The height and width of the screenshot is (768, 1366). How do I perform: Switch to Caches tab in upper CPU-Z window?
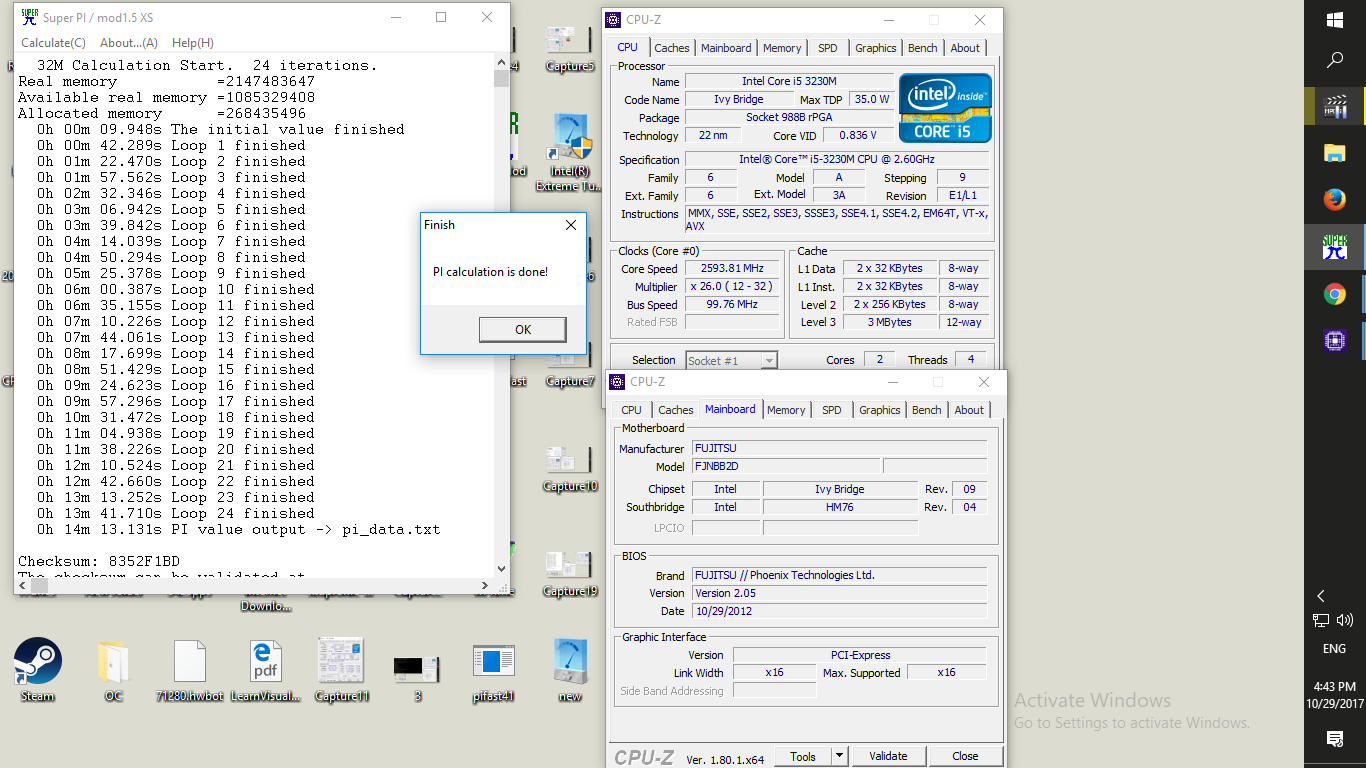(672, 48)
